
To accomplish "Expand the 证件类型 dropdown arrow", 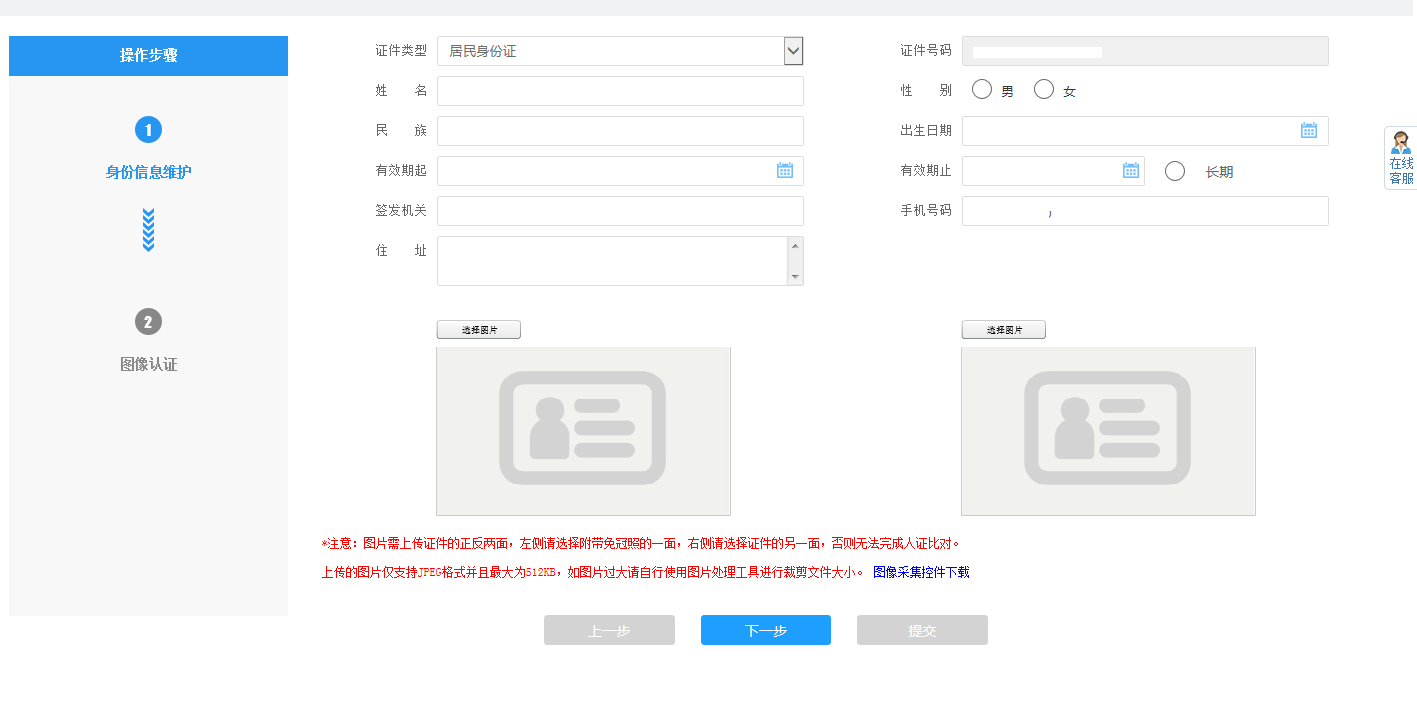I will coord(793,51).
